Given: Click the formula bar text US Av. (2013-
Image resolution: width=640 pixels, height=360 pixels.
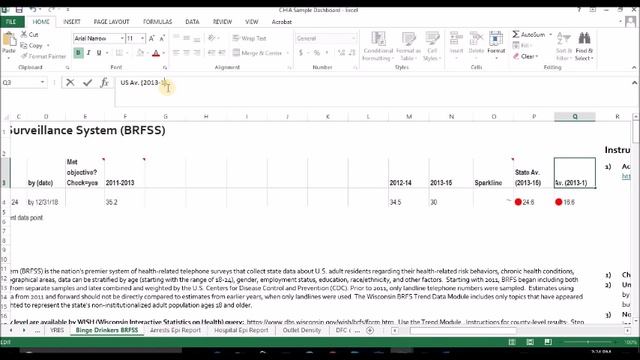Looking at the screenshot, I should pyautogui.click(x=140, y=82).
